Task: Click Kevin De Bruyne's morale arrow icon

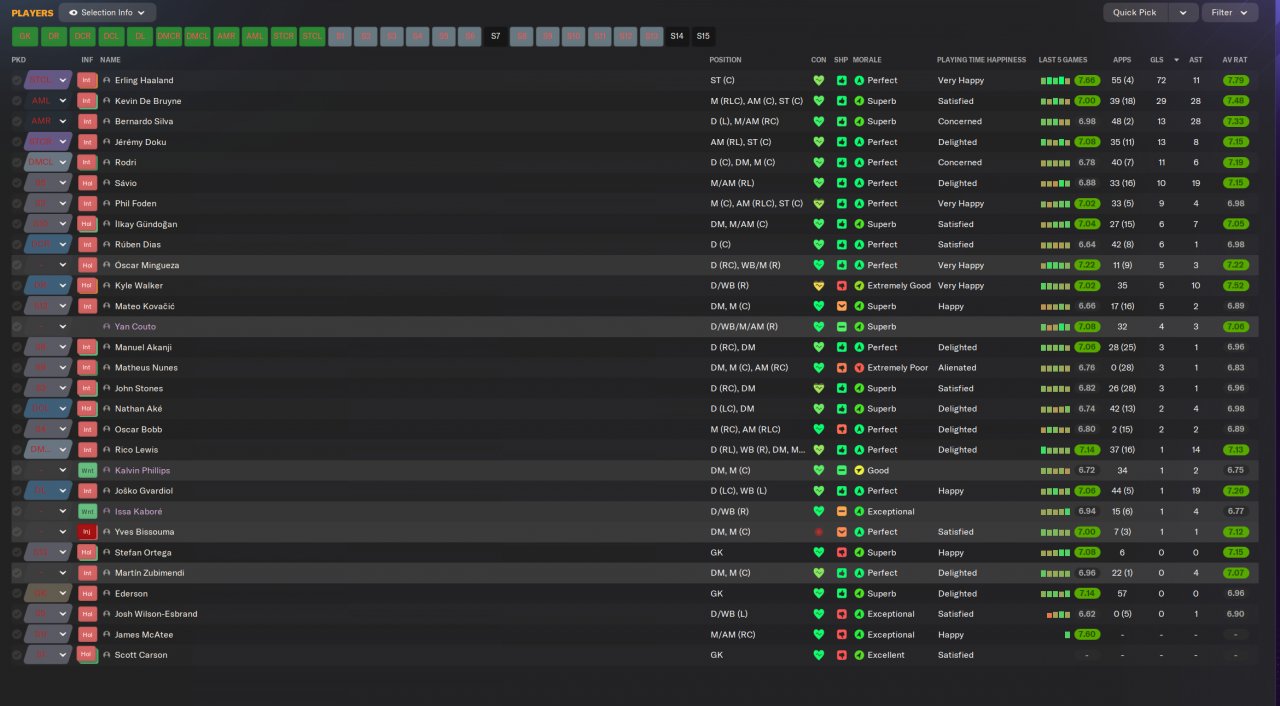Action: coord(859,101)
